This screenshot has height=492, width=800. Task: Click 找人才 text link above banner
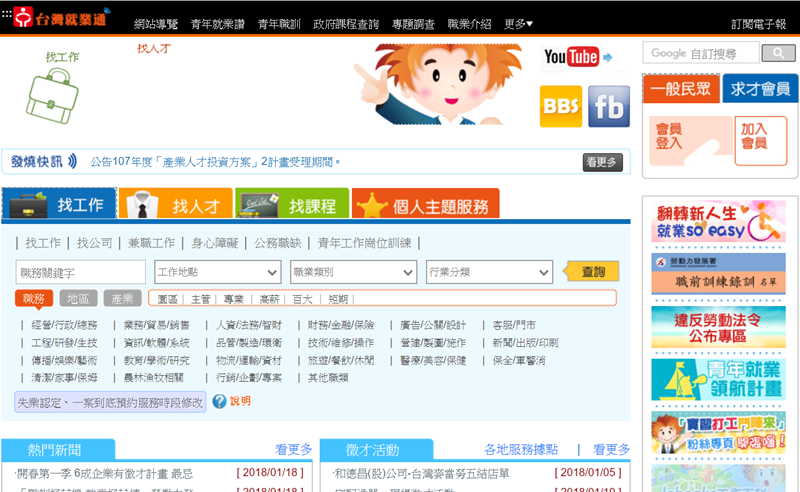coord(154,48)
